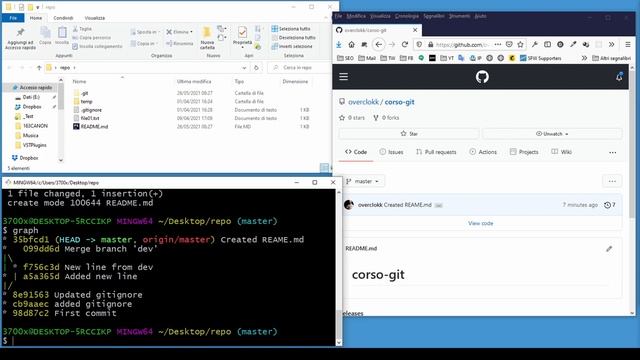The width and height of the screenshot is (640, 360).
Task: Open more repository tabs three-dot menu
Action: coord(613,152)
